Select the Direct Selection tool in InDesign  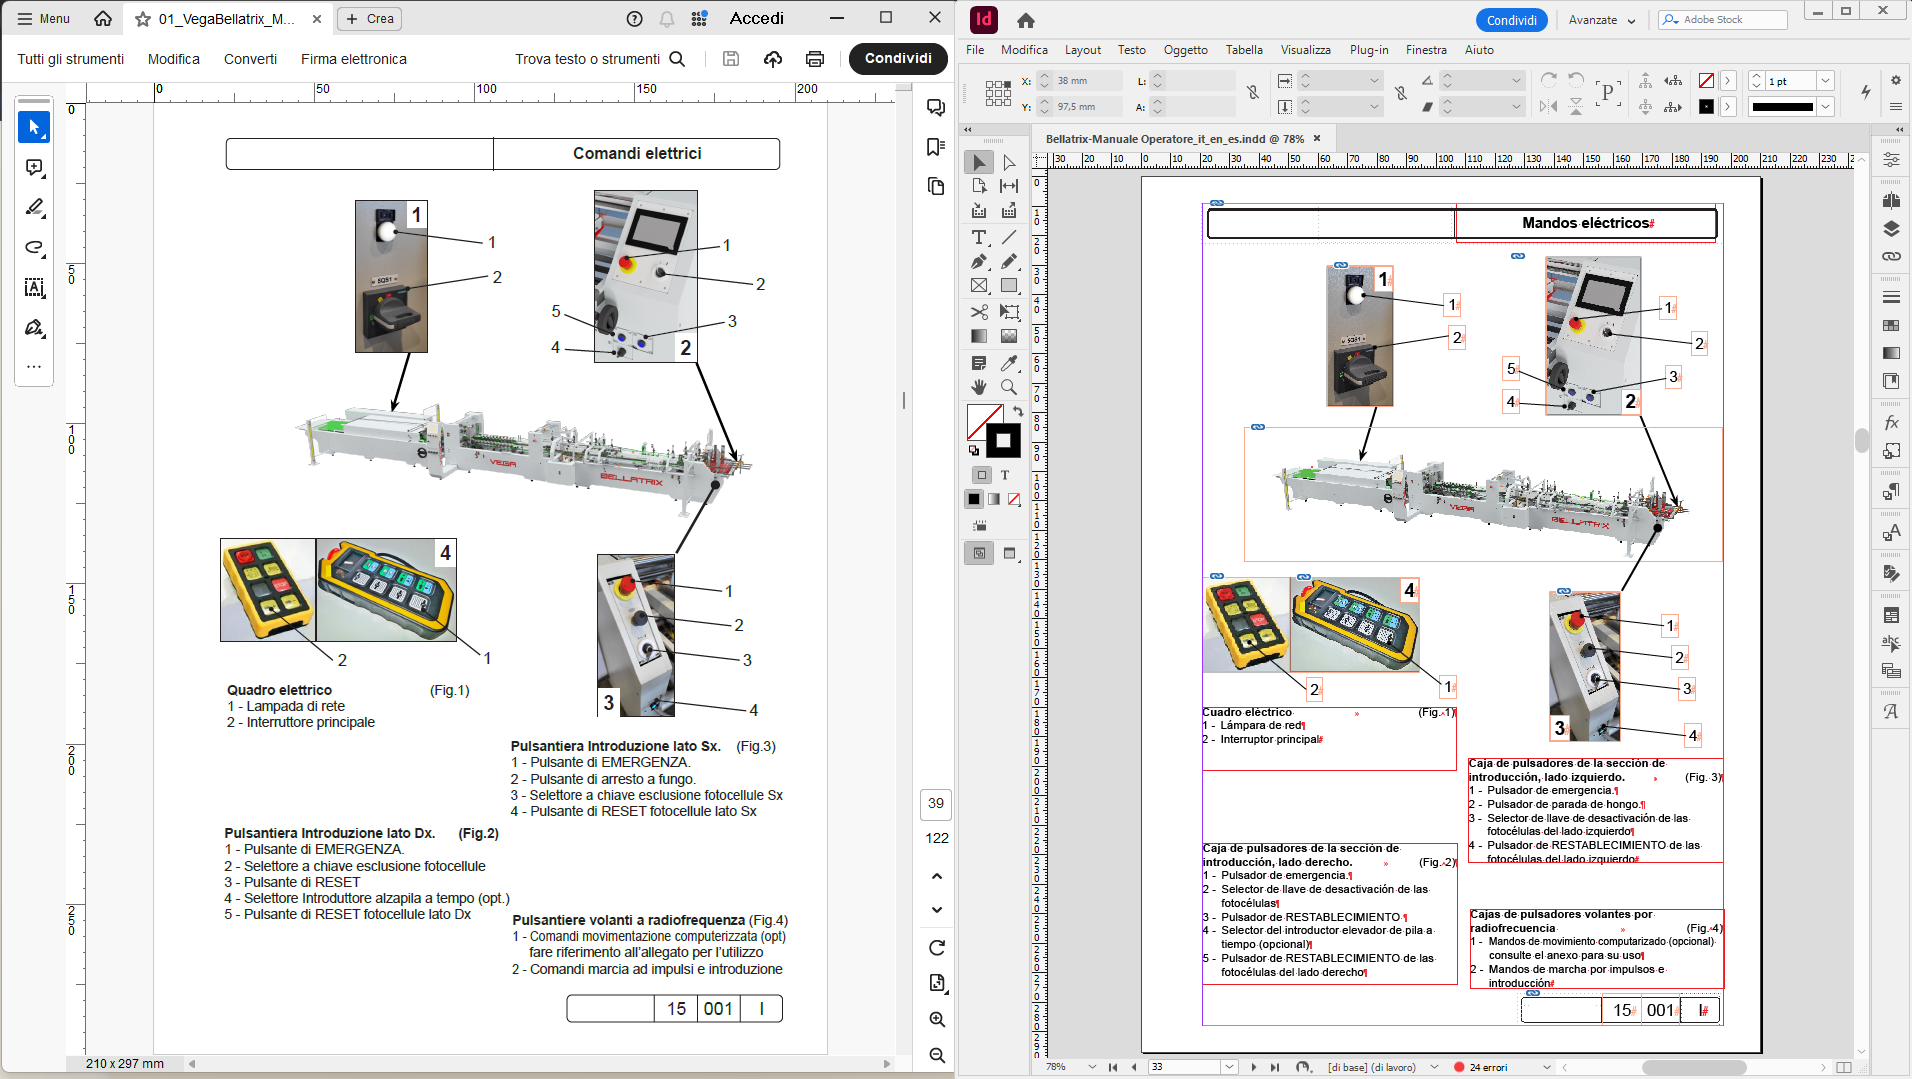(1009, 162)
